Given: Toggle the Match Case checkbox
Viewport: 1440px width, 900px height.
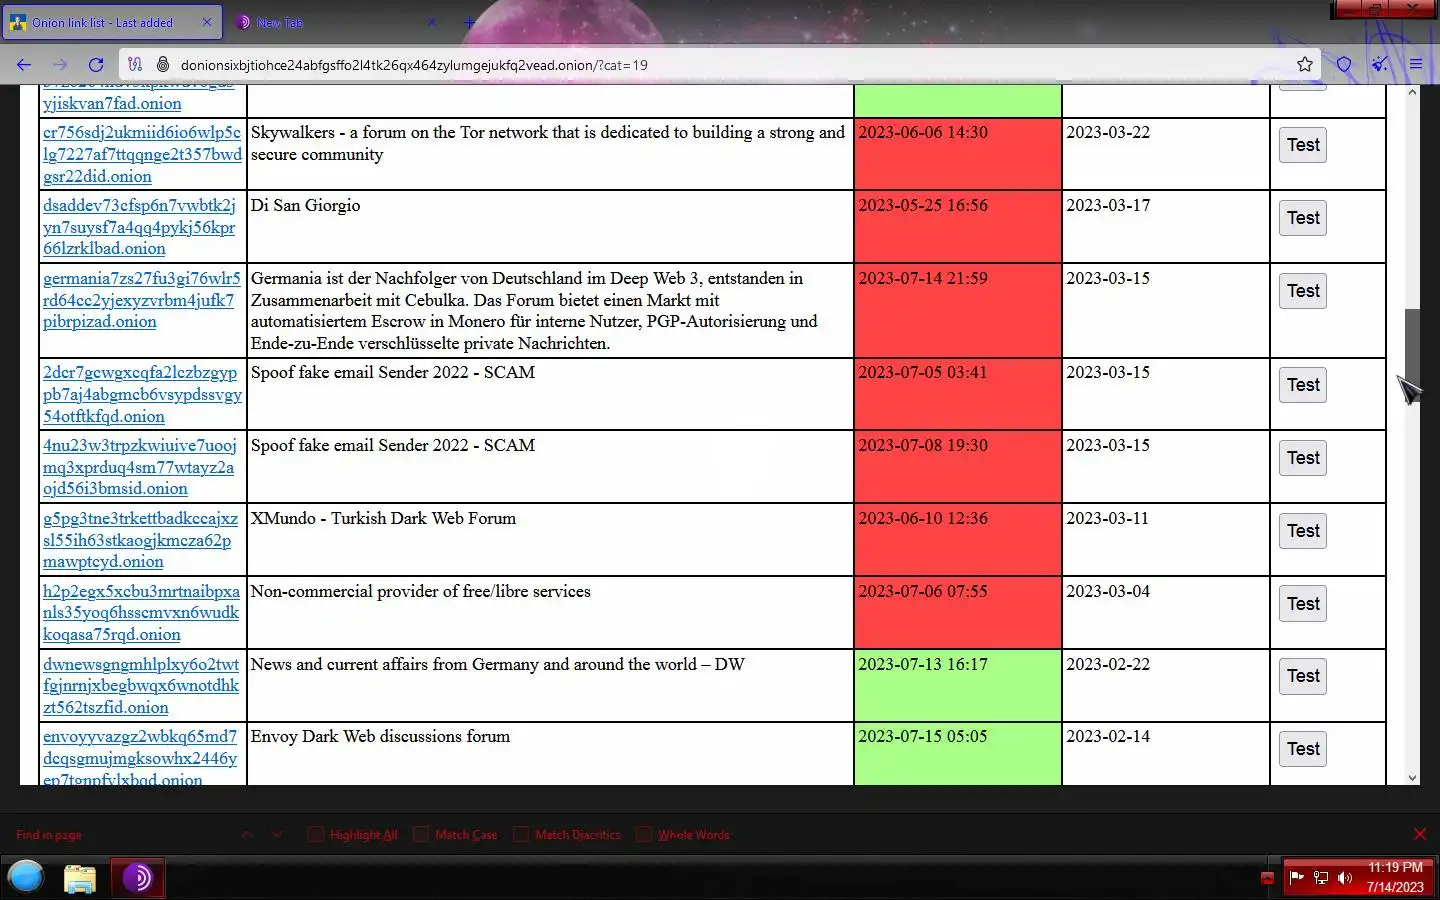Looking at the screenshot, I should coord(421,834).
